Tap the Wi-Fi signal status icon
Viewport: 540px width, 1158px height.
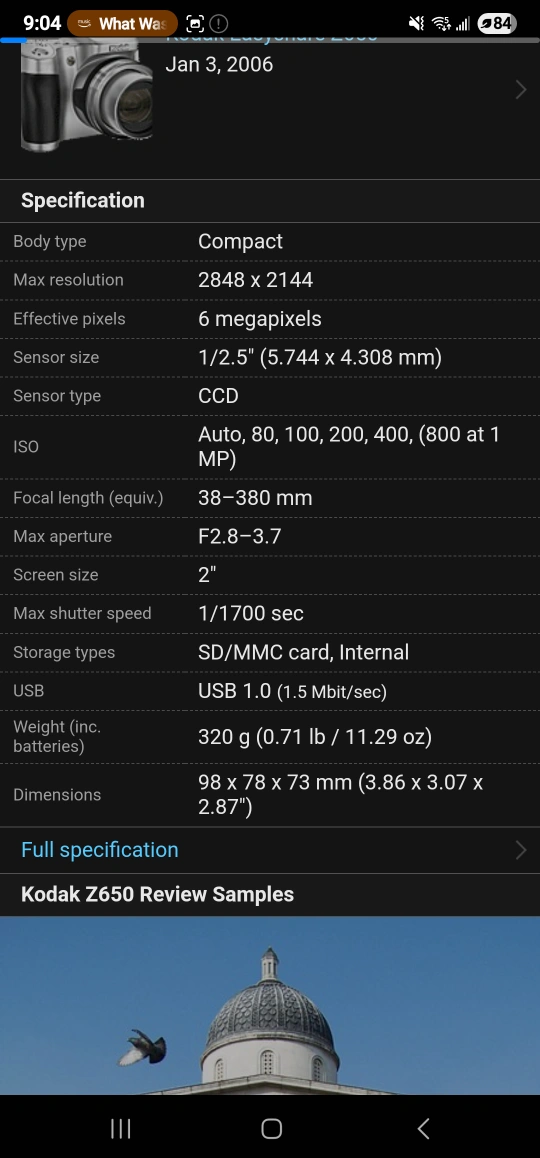[441, 24]
